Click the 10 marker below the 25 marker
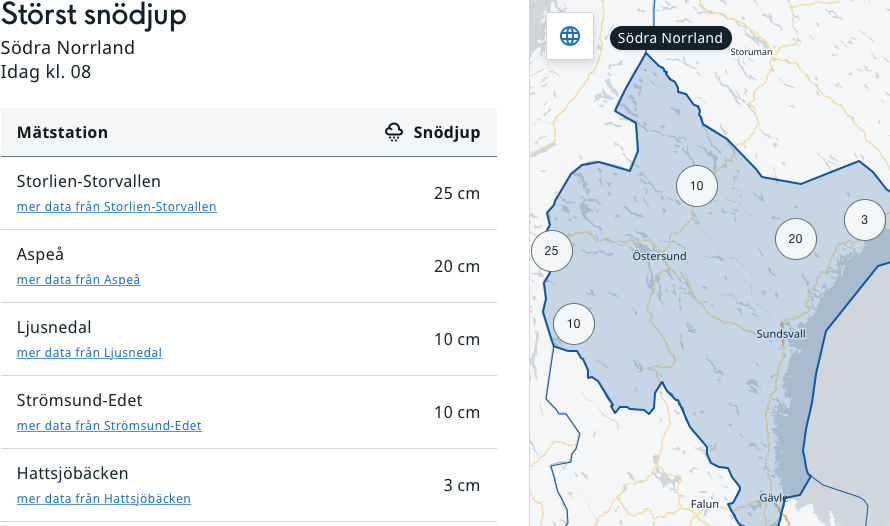The height and width of the screenshot is (526, 890). coord(573,324)
